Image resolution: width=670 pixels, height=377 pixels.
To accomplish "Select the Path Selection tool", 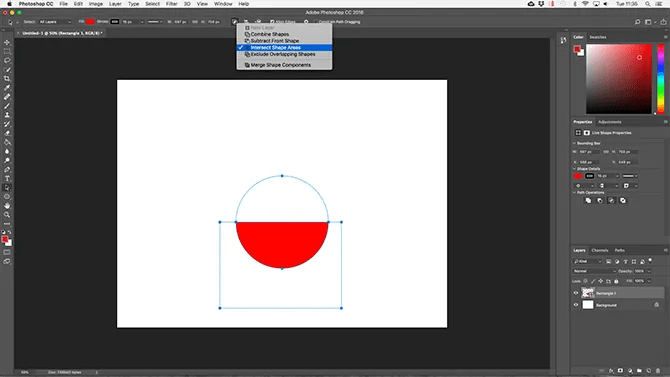I will click(7, 188).
